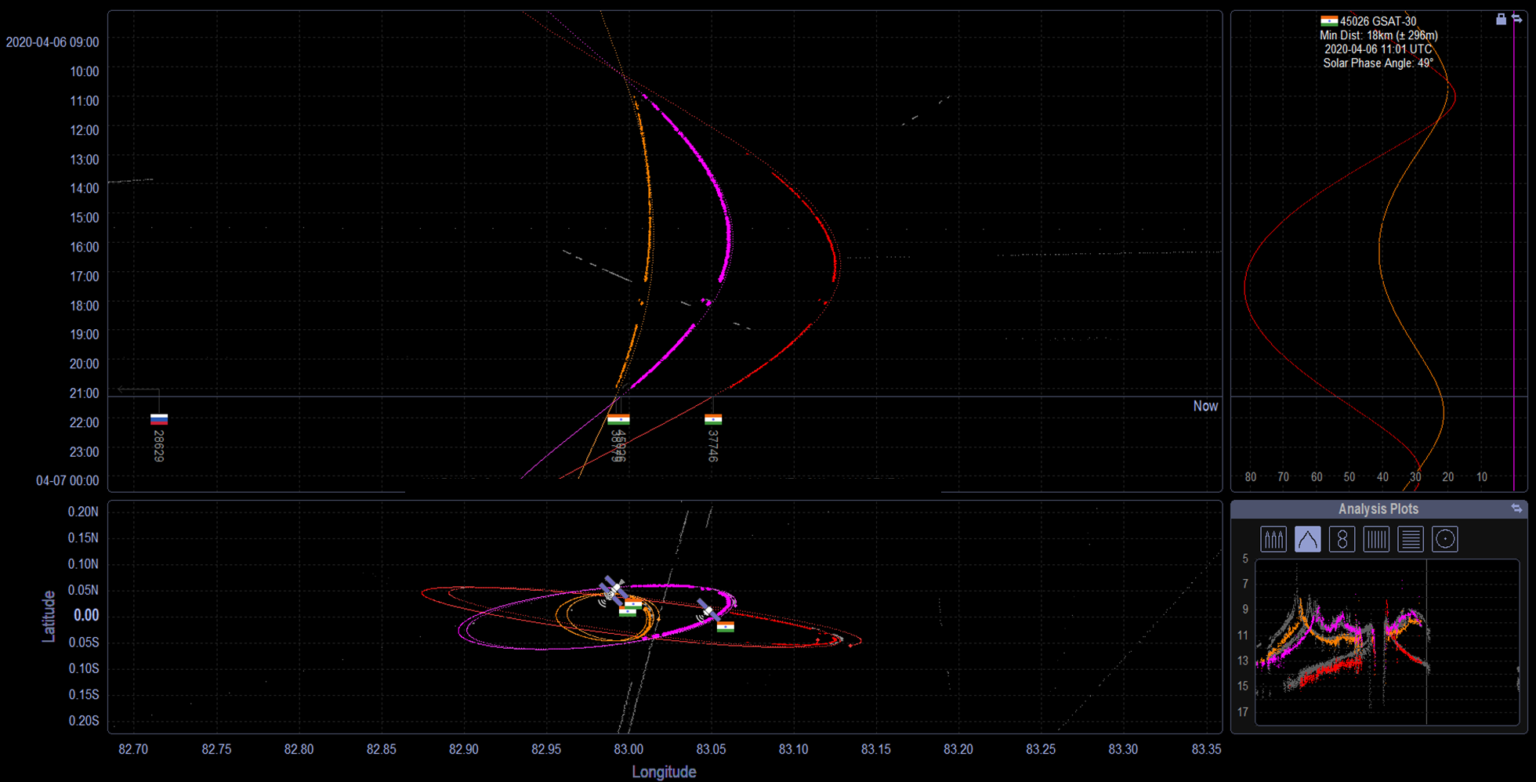Viewport: 1536px width, 782px height.
Task: Select the spike histogram plot icon
Action: click(x=1273, y=539)
